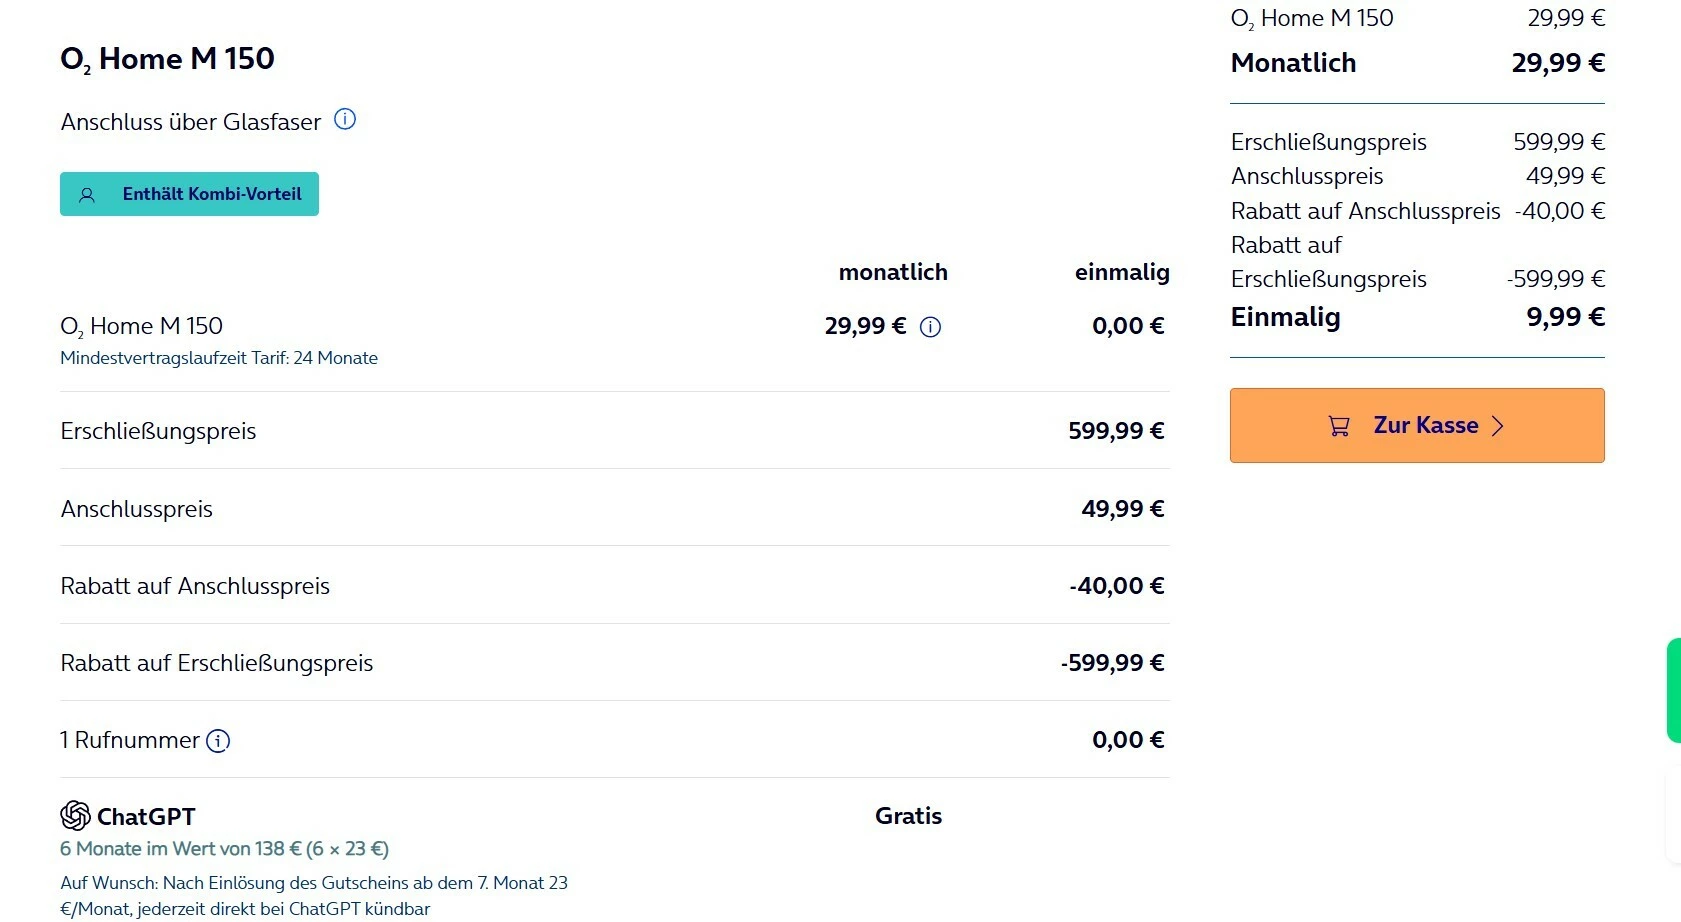Click the chevron arrow after Zur Kasse
Screen dimensions: 1681x922
point(1497,426)
